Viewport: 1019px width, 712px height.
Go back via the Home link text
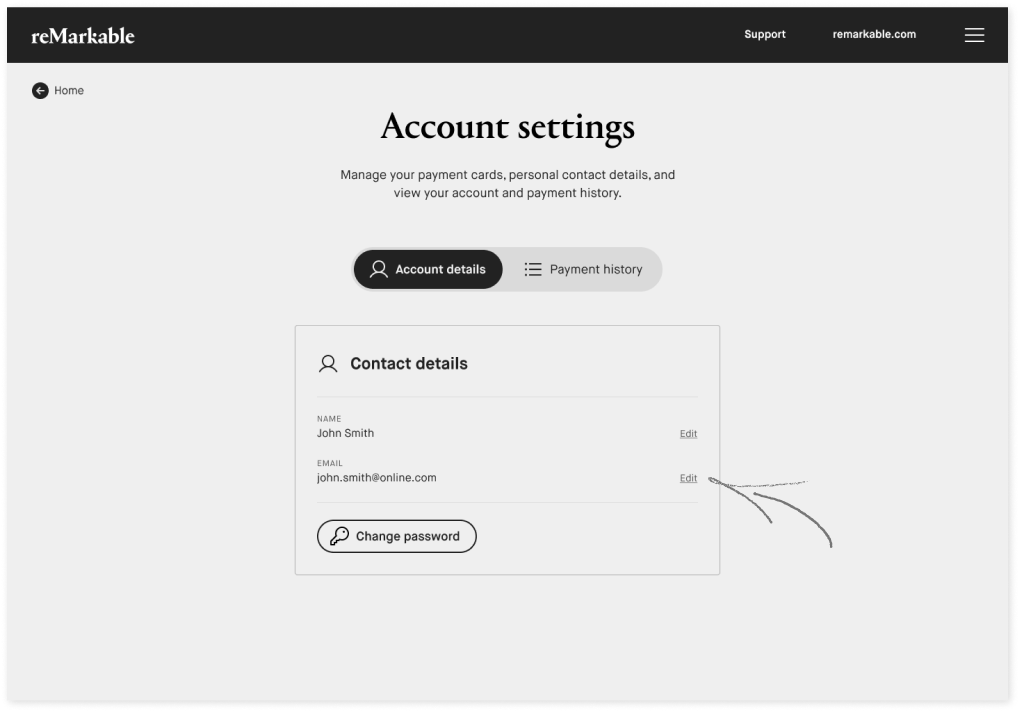point(69,90)
